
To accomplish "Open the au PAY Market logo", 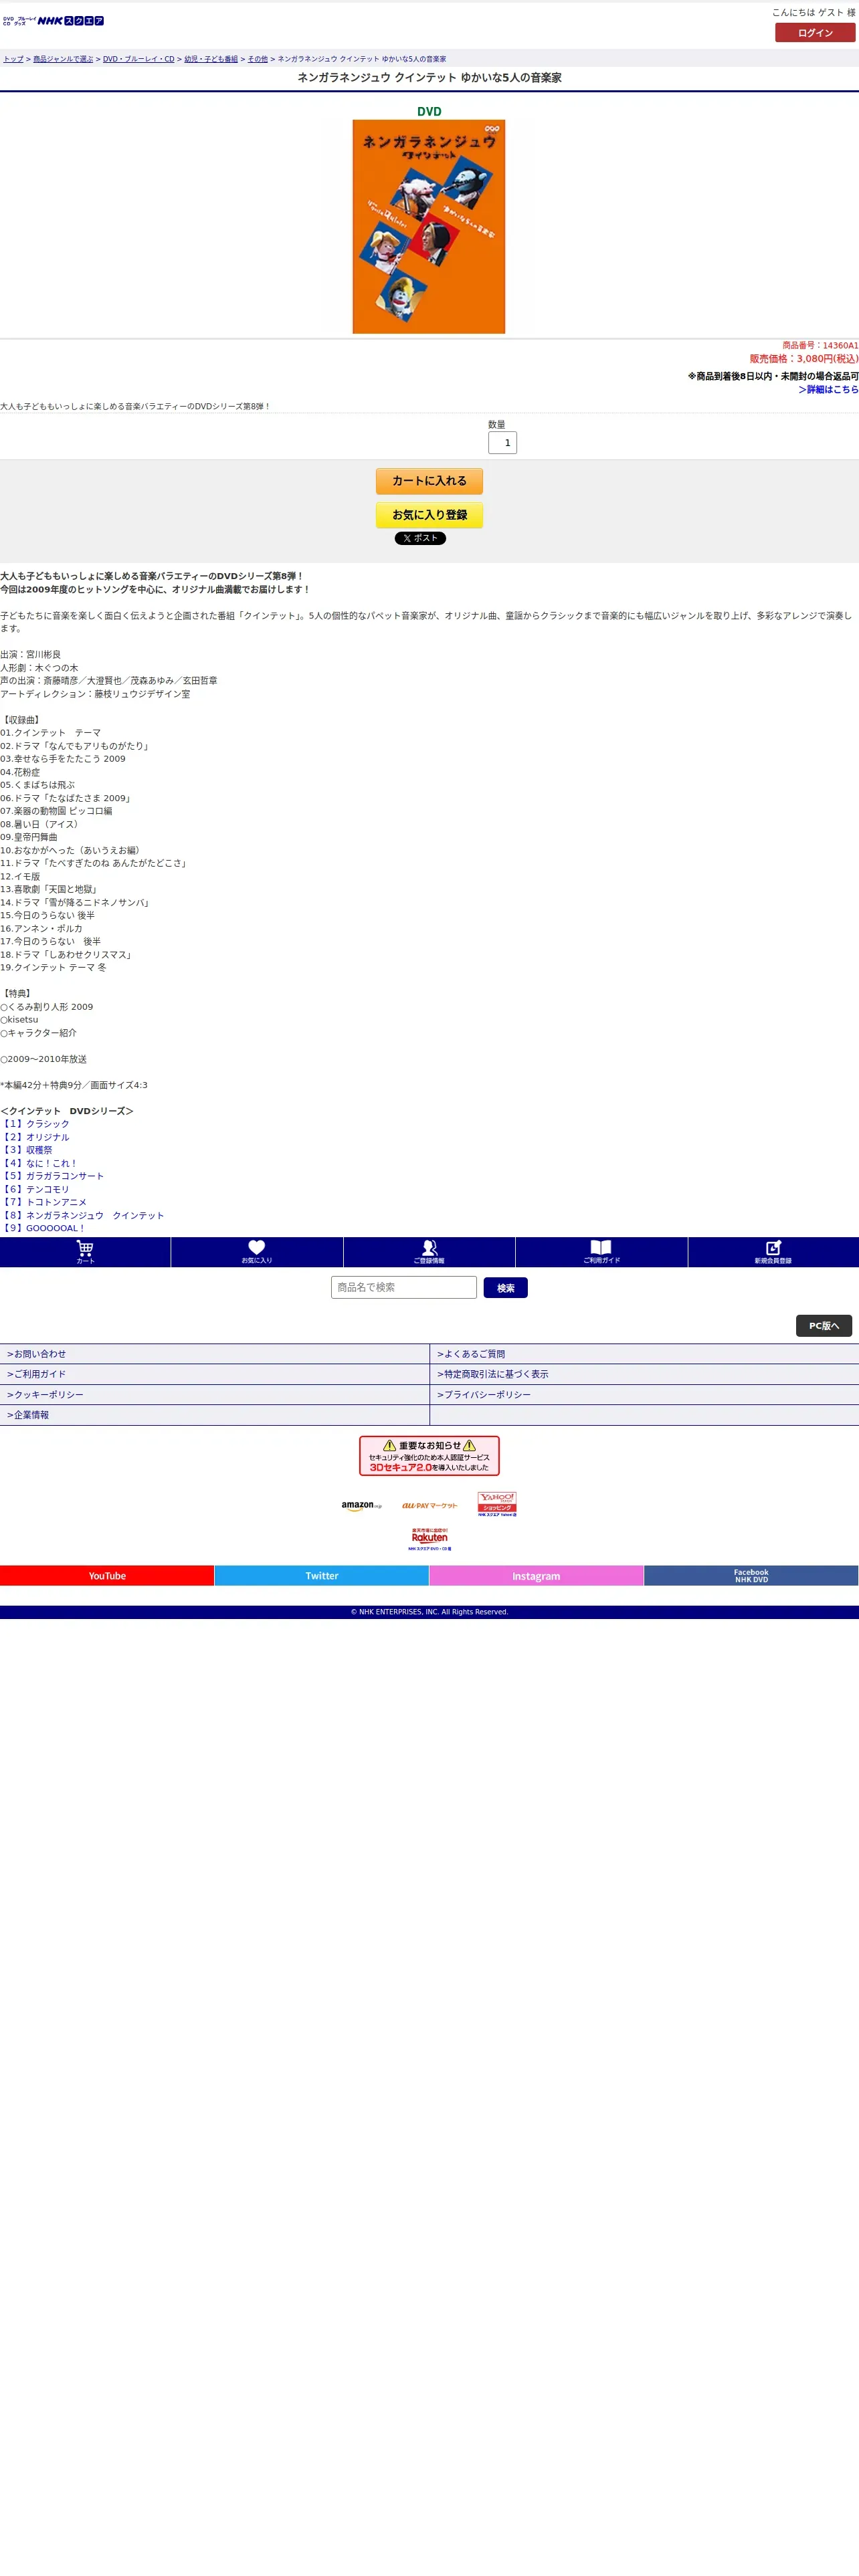I will [x=429, y=1505].
